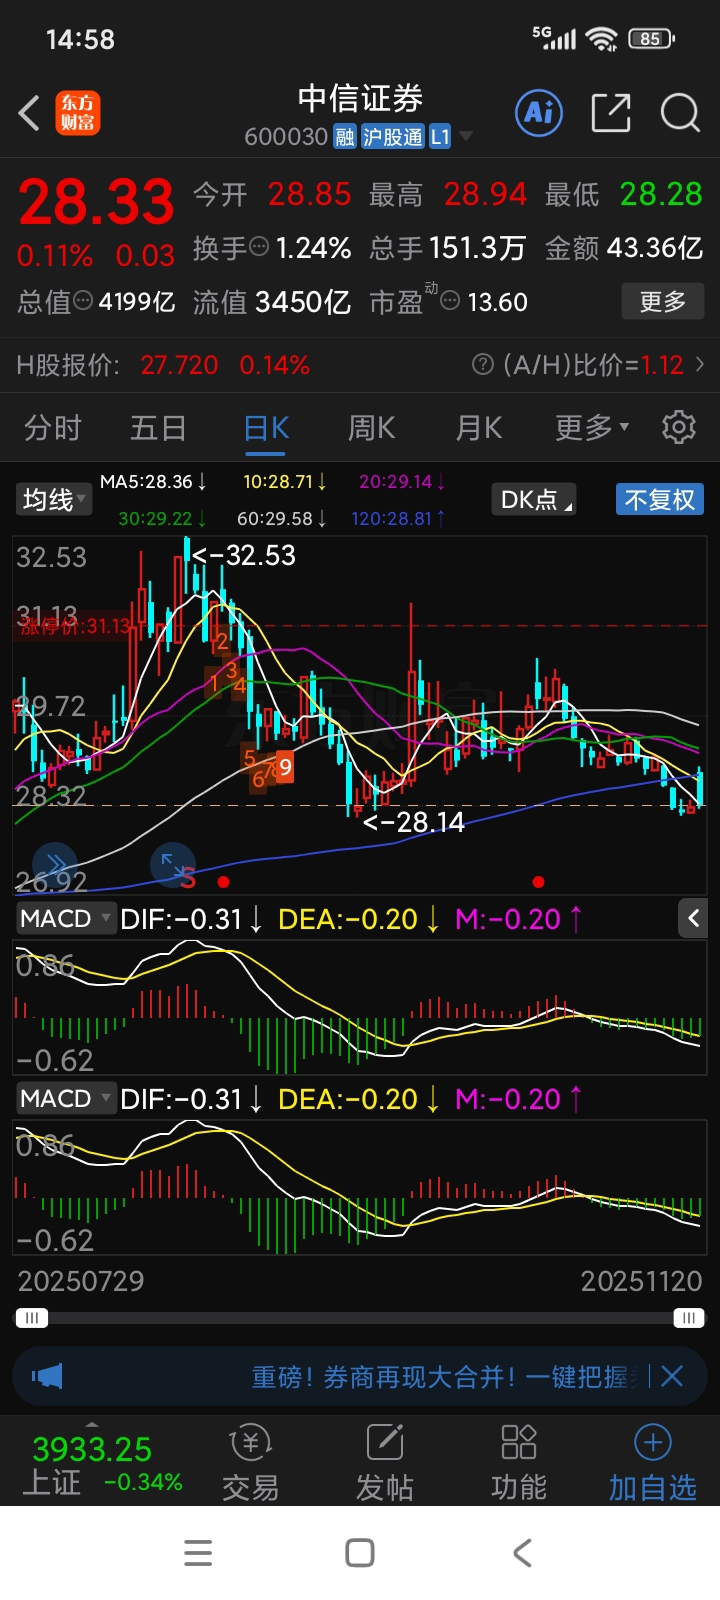The image size is (720, 1600).
Task: Tap 20250729 start date label
Action: 81,1281
